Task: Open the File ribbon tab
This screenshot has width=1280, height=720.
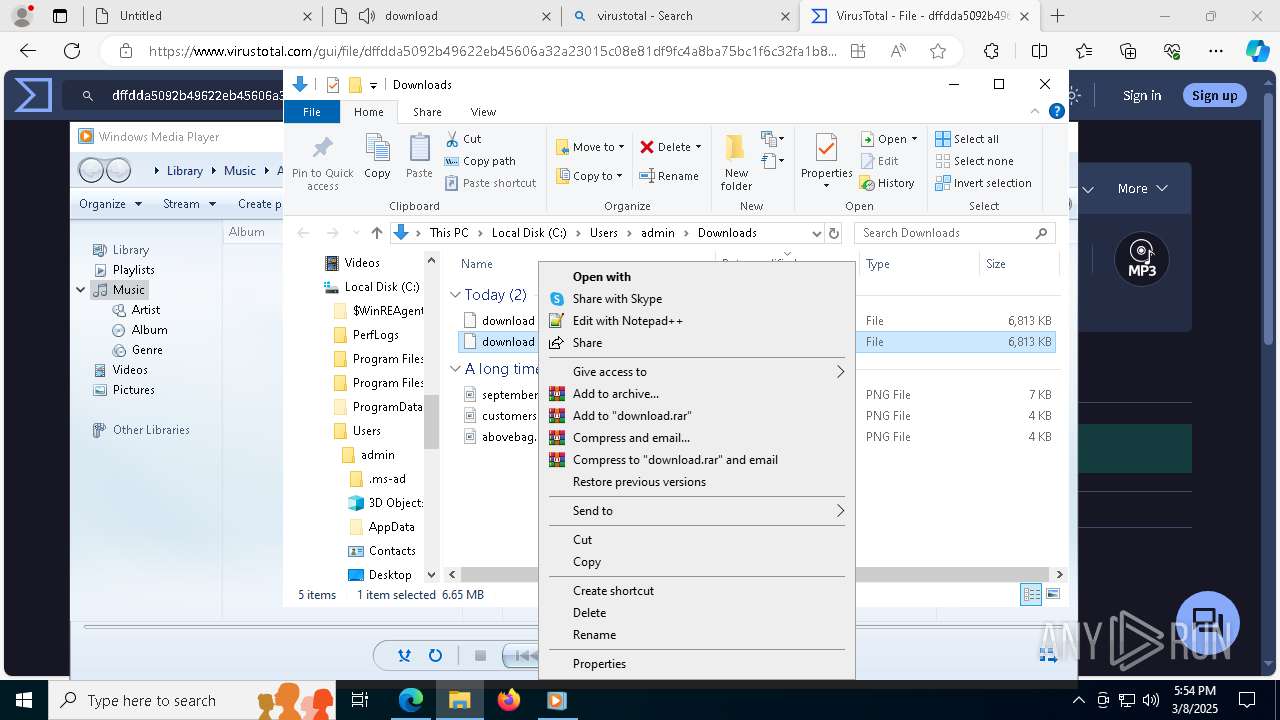Action: coord(312,112)
